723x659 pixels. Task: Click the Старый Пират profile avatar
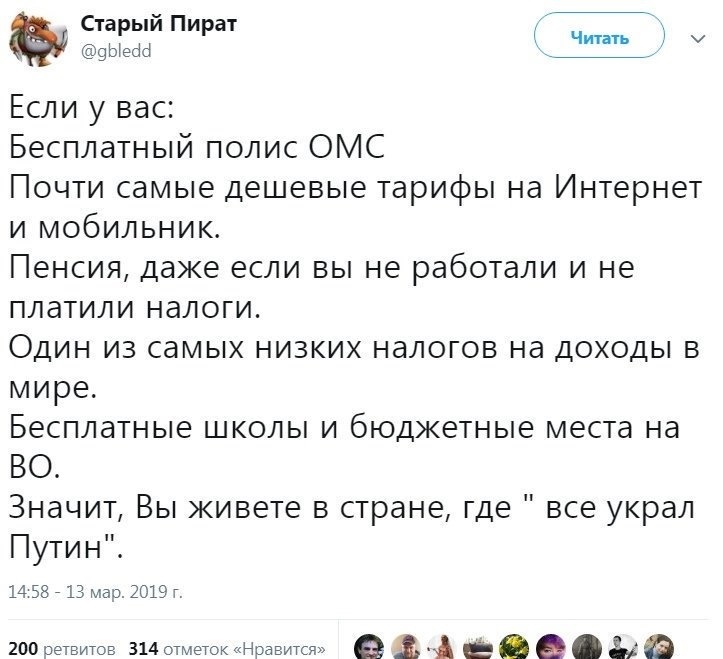click(37, 39)
